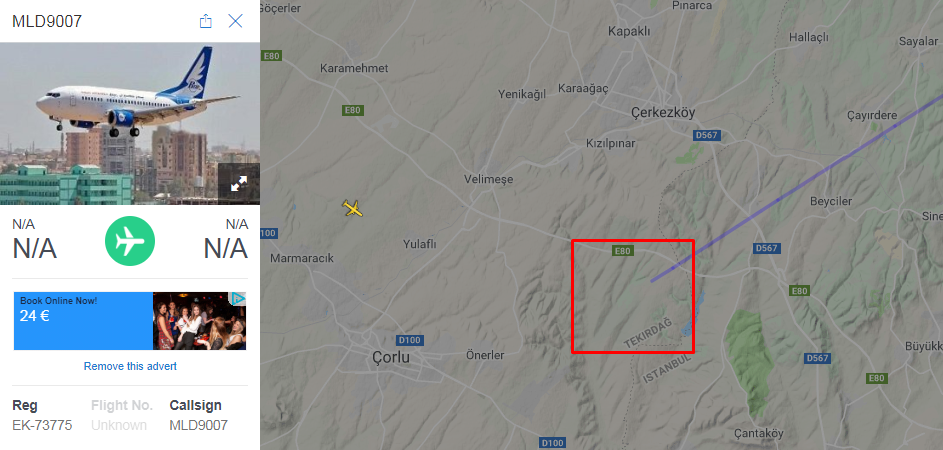Expand the aircraft photo fullscreen
The height and width of the screenshot is (450, 943).
(239, 183)
